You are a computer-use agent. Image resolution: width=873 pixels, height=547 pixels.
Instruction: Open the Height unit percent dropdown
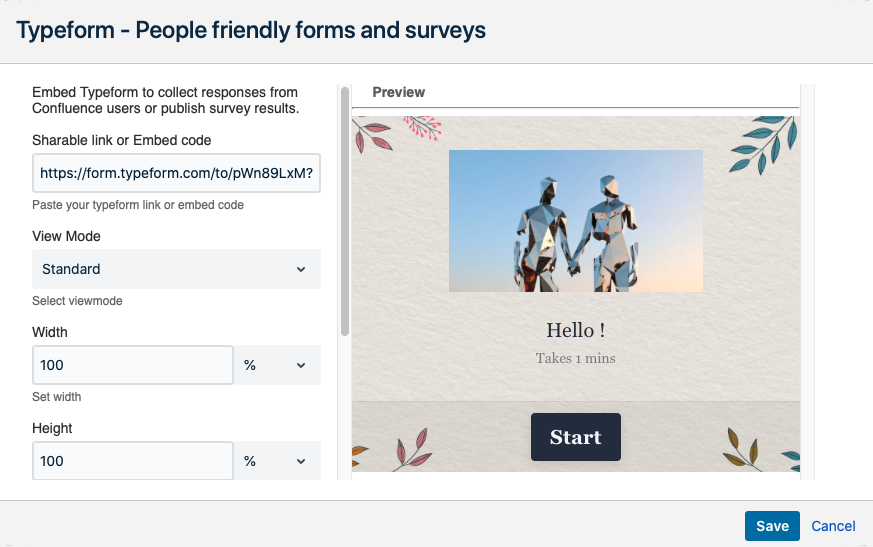277,461
